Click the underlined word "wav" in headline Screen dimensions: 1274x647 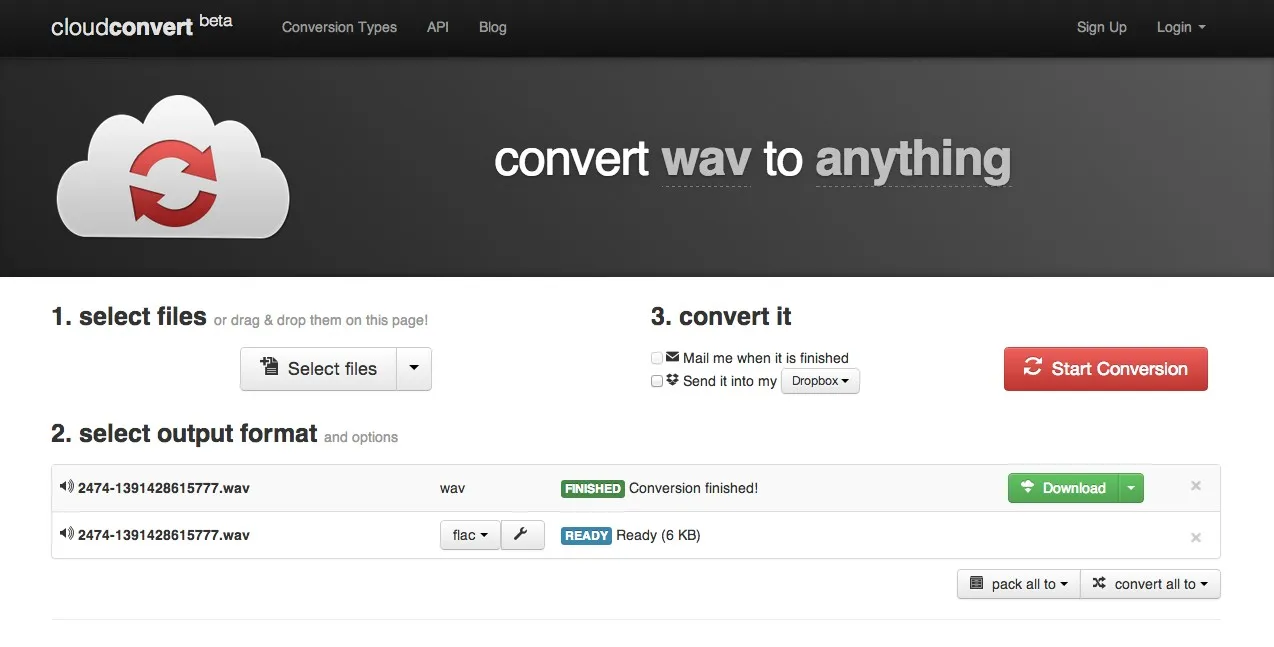pos(706,159)
